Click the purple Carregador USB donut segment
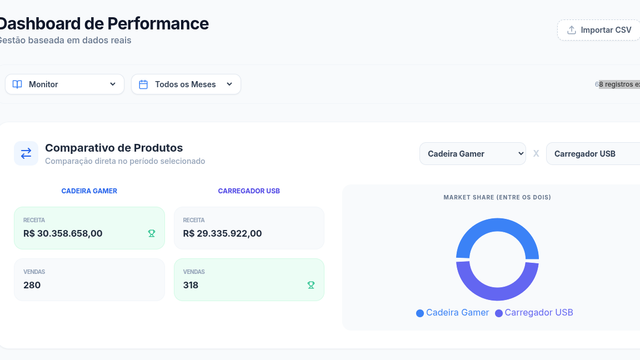This screenshot has width=640, height=360. click(498, 293)
